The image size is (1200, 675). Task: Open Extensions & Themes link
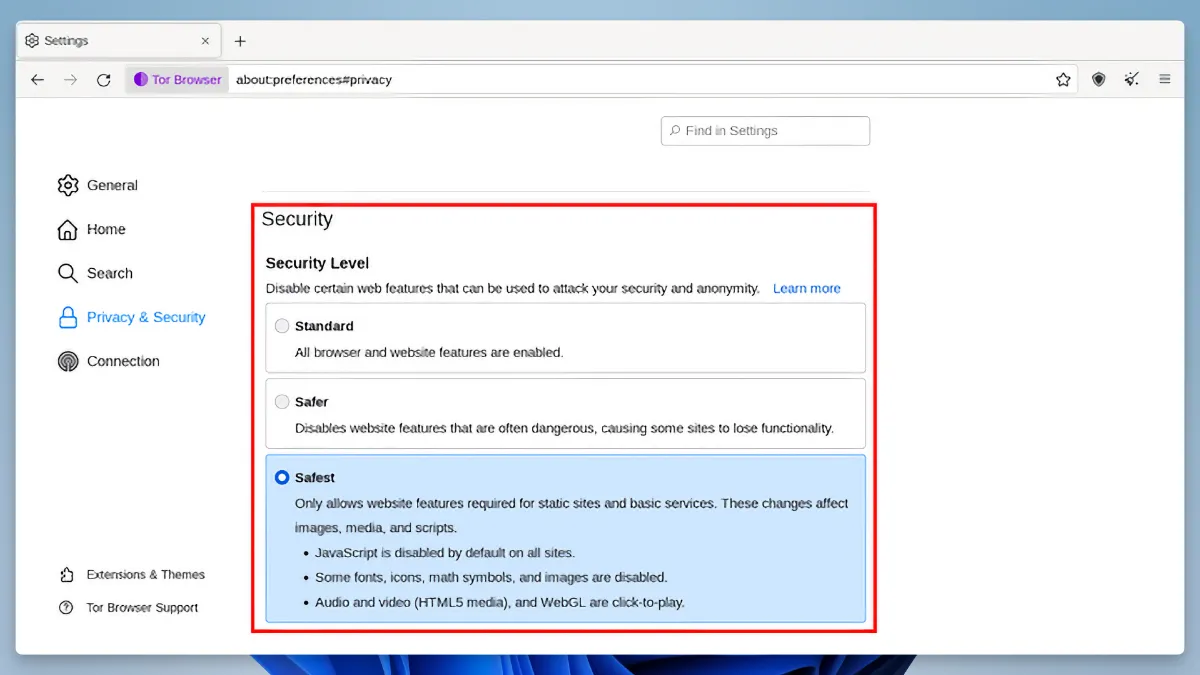tap(145, 575)
